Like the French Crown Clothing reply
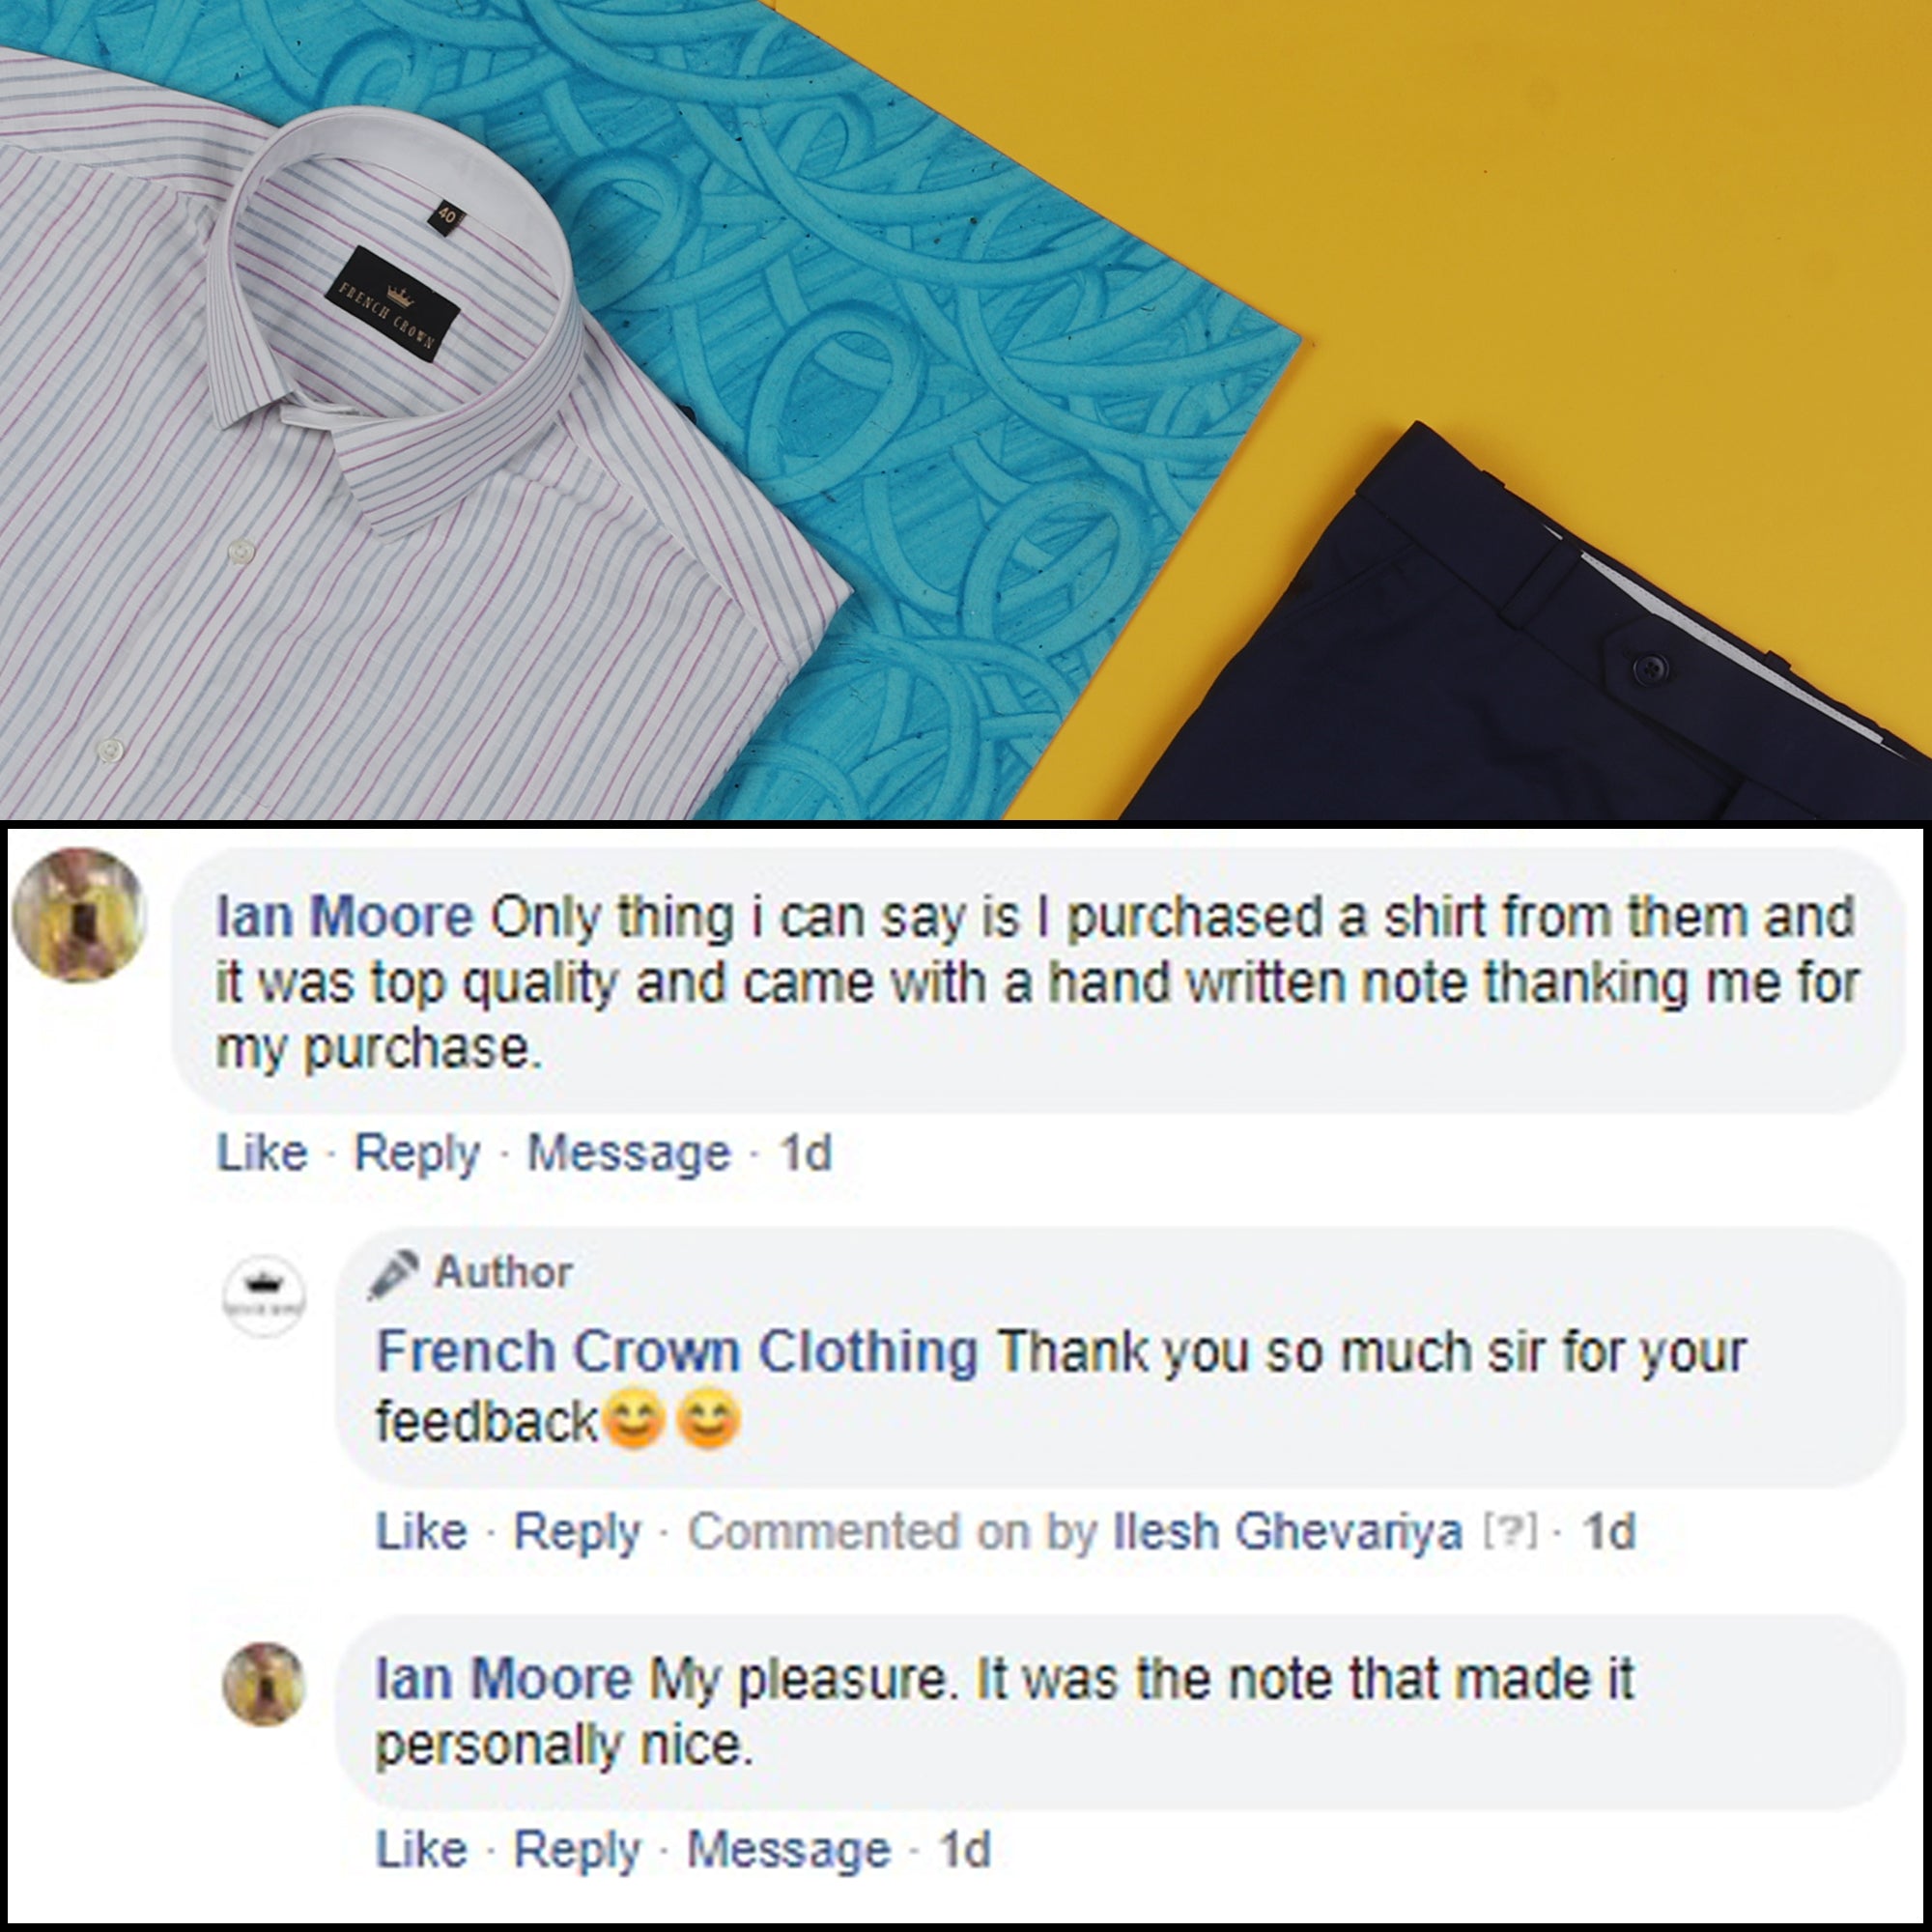 421,1531
